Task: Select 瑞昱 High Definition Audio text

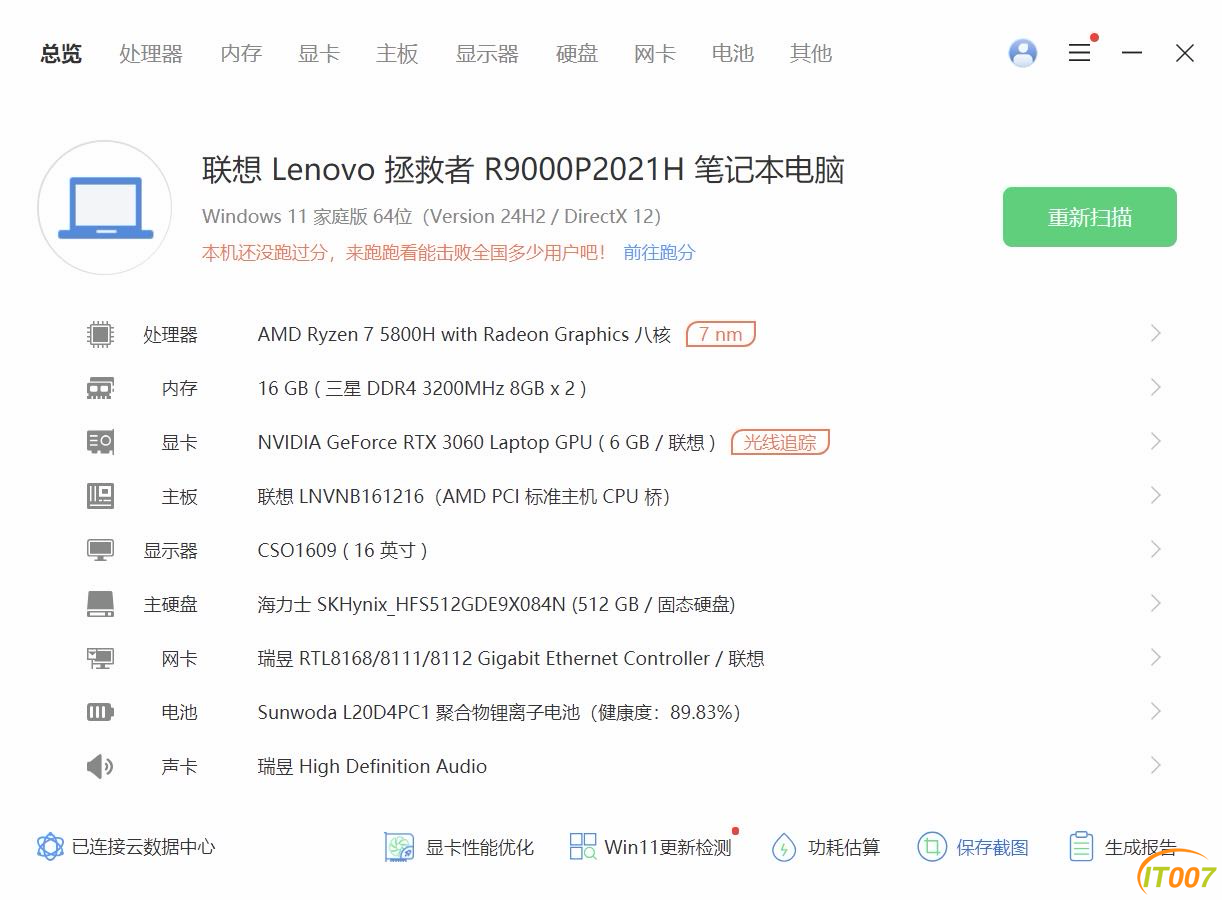Action: (372, 767)
